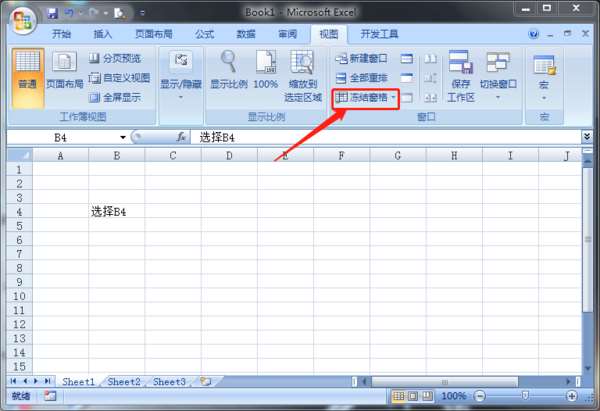Click the Redo icon in quick access toolbar
This screenshot has height=411, width=600.
coord(93,13)
